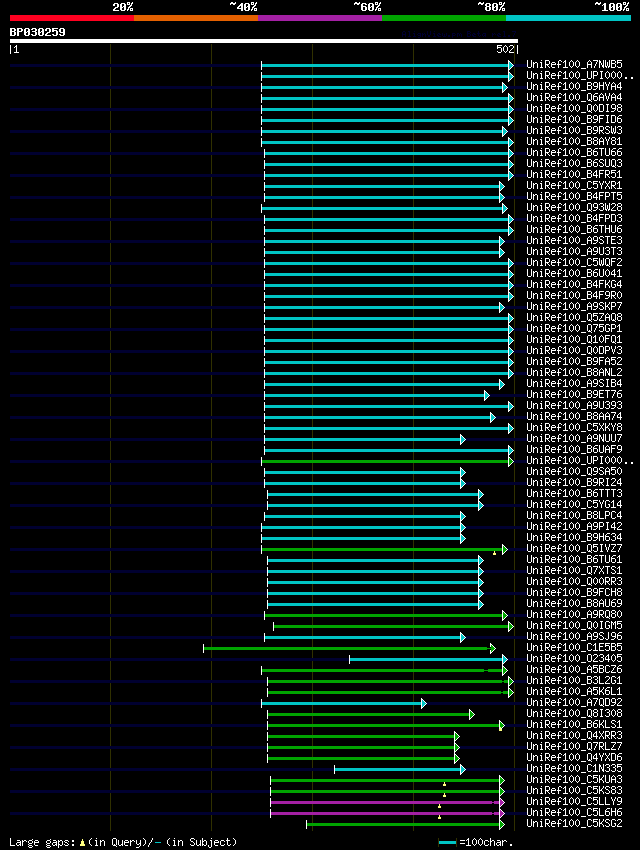This screenshot has width=640, height=850.
Task: Select the UniRef100_Q93W28 label
Action: coord(574,207)
